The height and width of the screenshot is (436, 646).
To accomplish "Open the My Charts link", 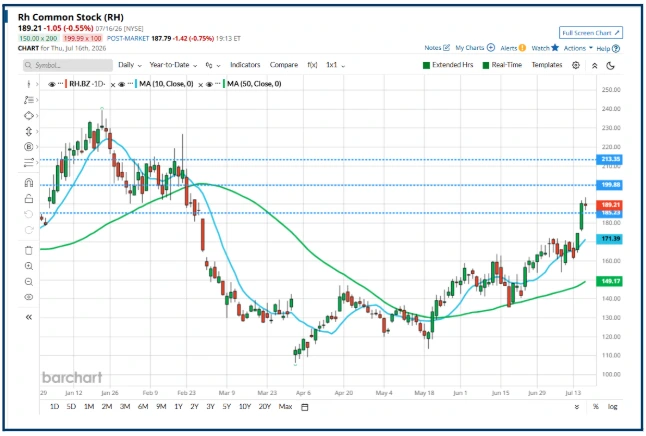I will click(x=470, y=48).
